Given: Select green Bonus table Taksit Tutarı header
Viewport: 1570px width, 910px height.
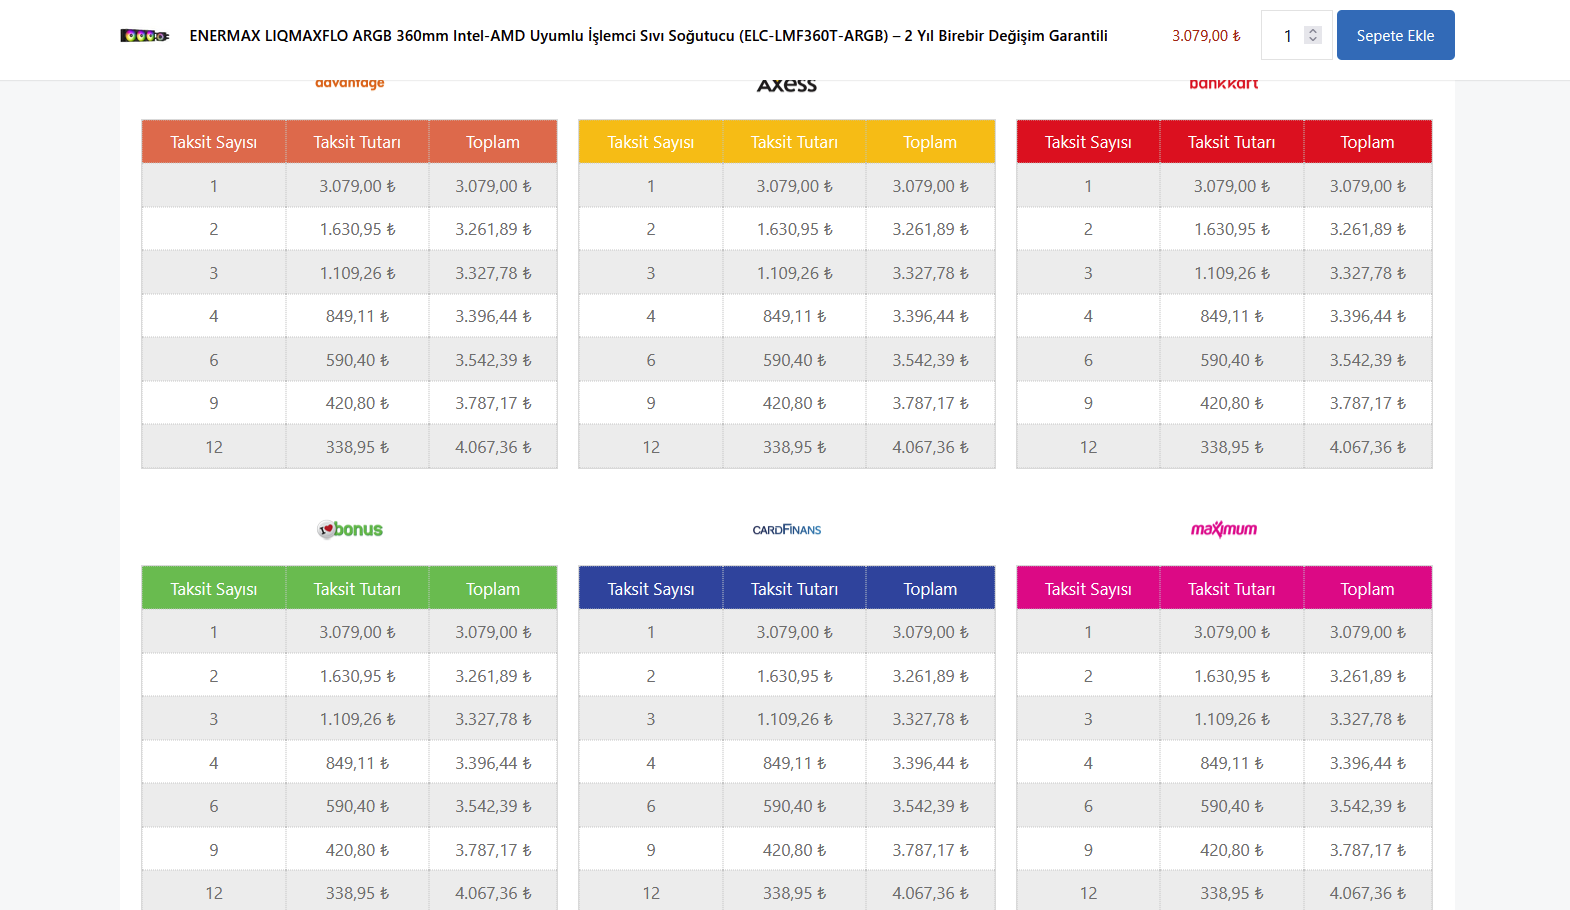Looking at the screenshot, I should (357, 589).
